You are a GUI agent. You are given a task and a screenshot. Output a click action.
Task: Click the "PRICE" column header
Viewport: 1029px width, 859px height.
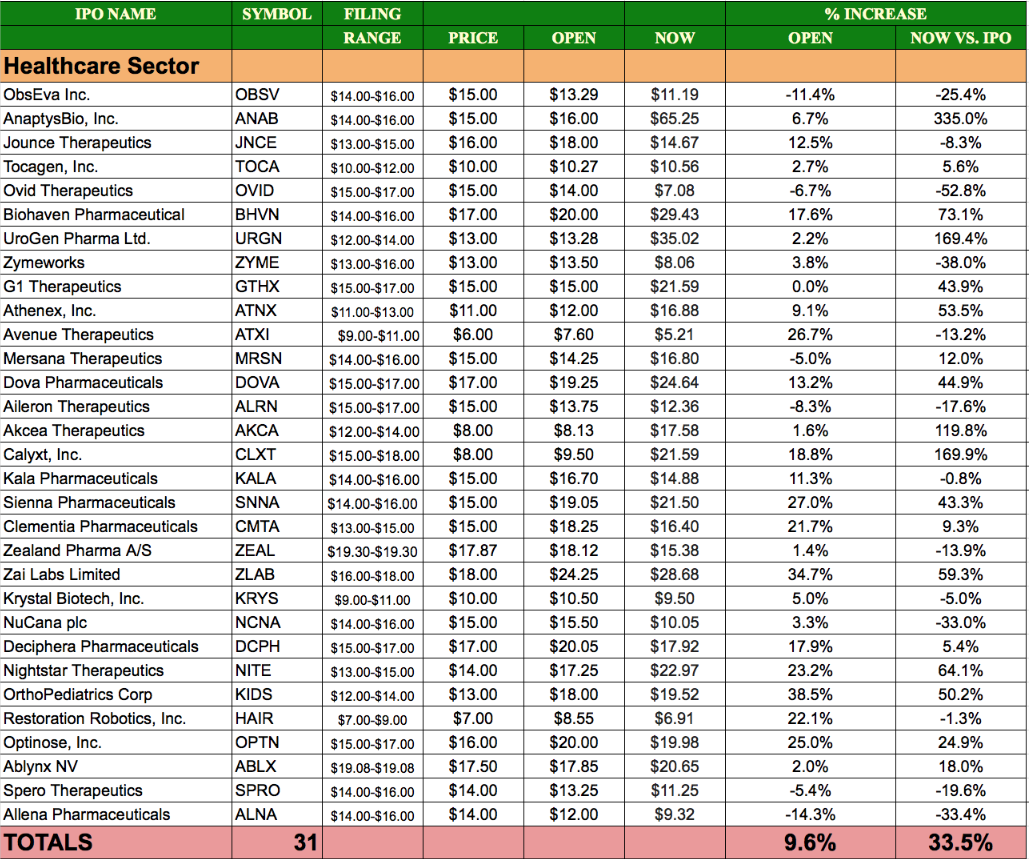point(472,38)
